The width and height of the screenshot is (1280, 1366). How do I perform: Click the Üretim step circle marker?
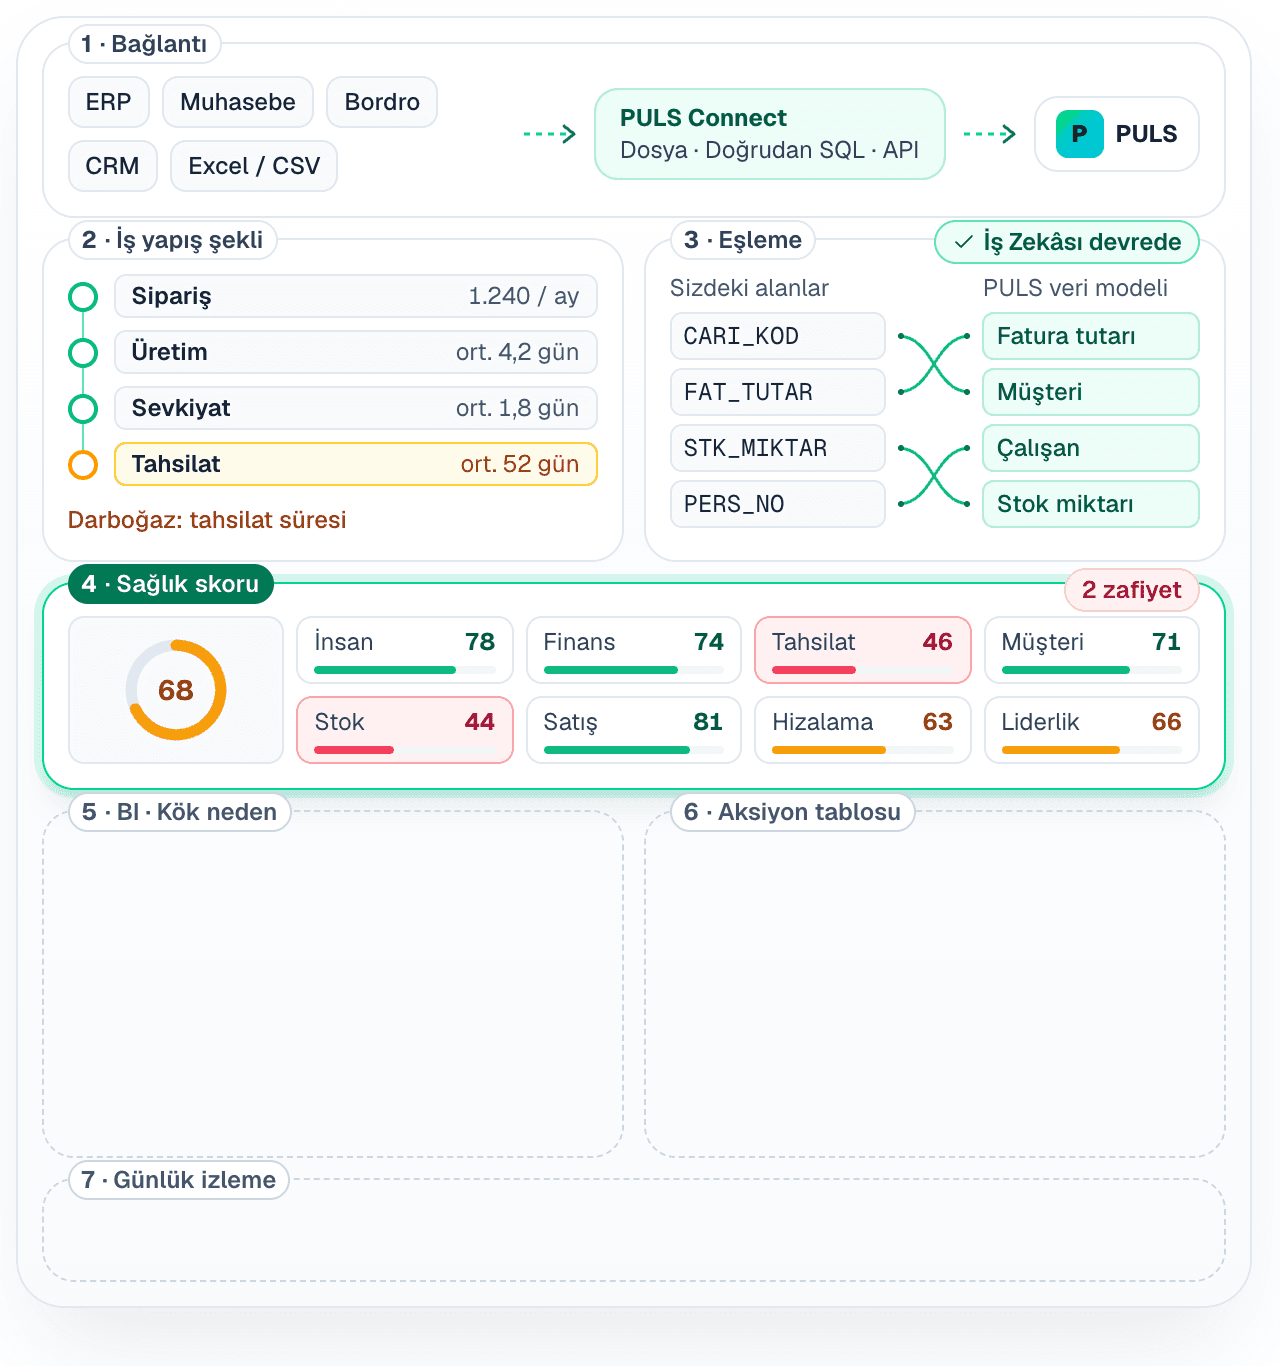(x=83, y=352)
